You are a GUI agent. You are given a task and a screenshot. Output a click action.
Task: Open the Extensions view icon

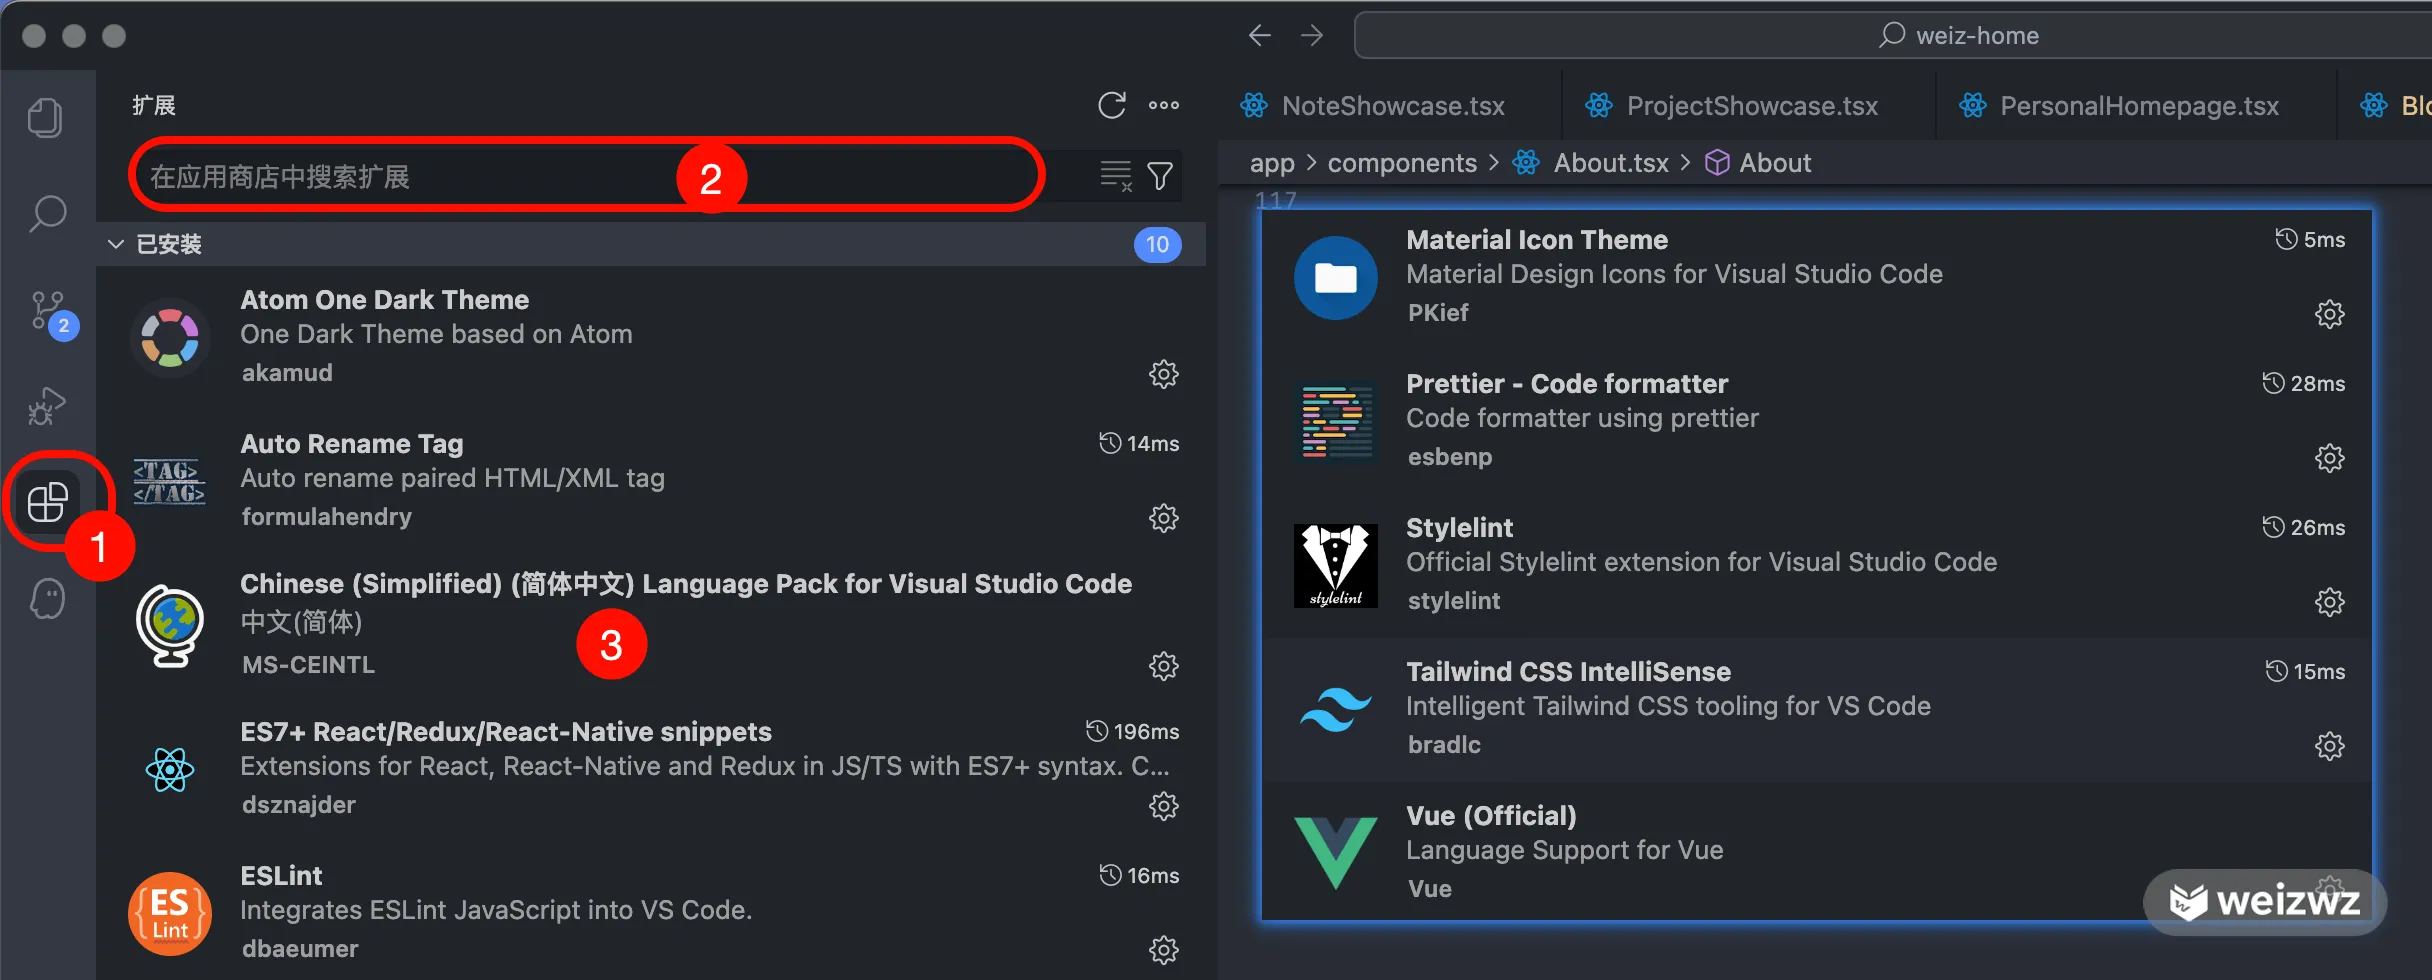point(47,501)
